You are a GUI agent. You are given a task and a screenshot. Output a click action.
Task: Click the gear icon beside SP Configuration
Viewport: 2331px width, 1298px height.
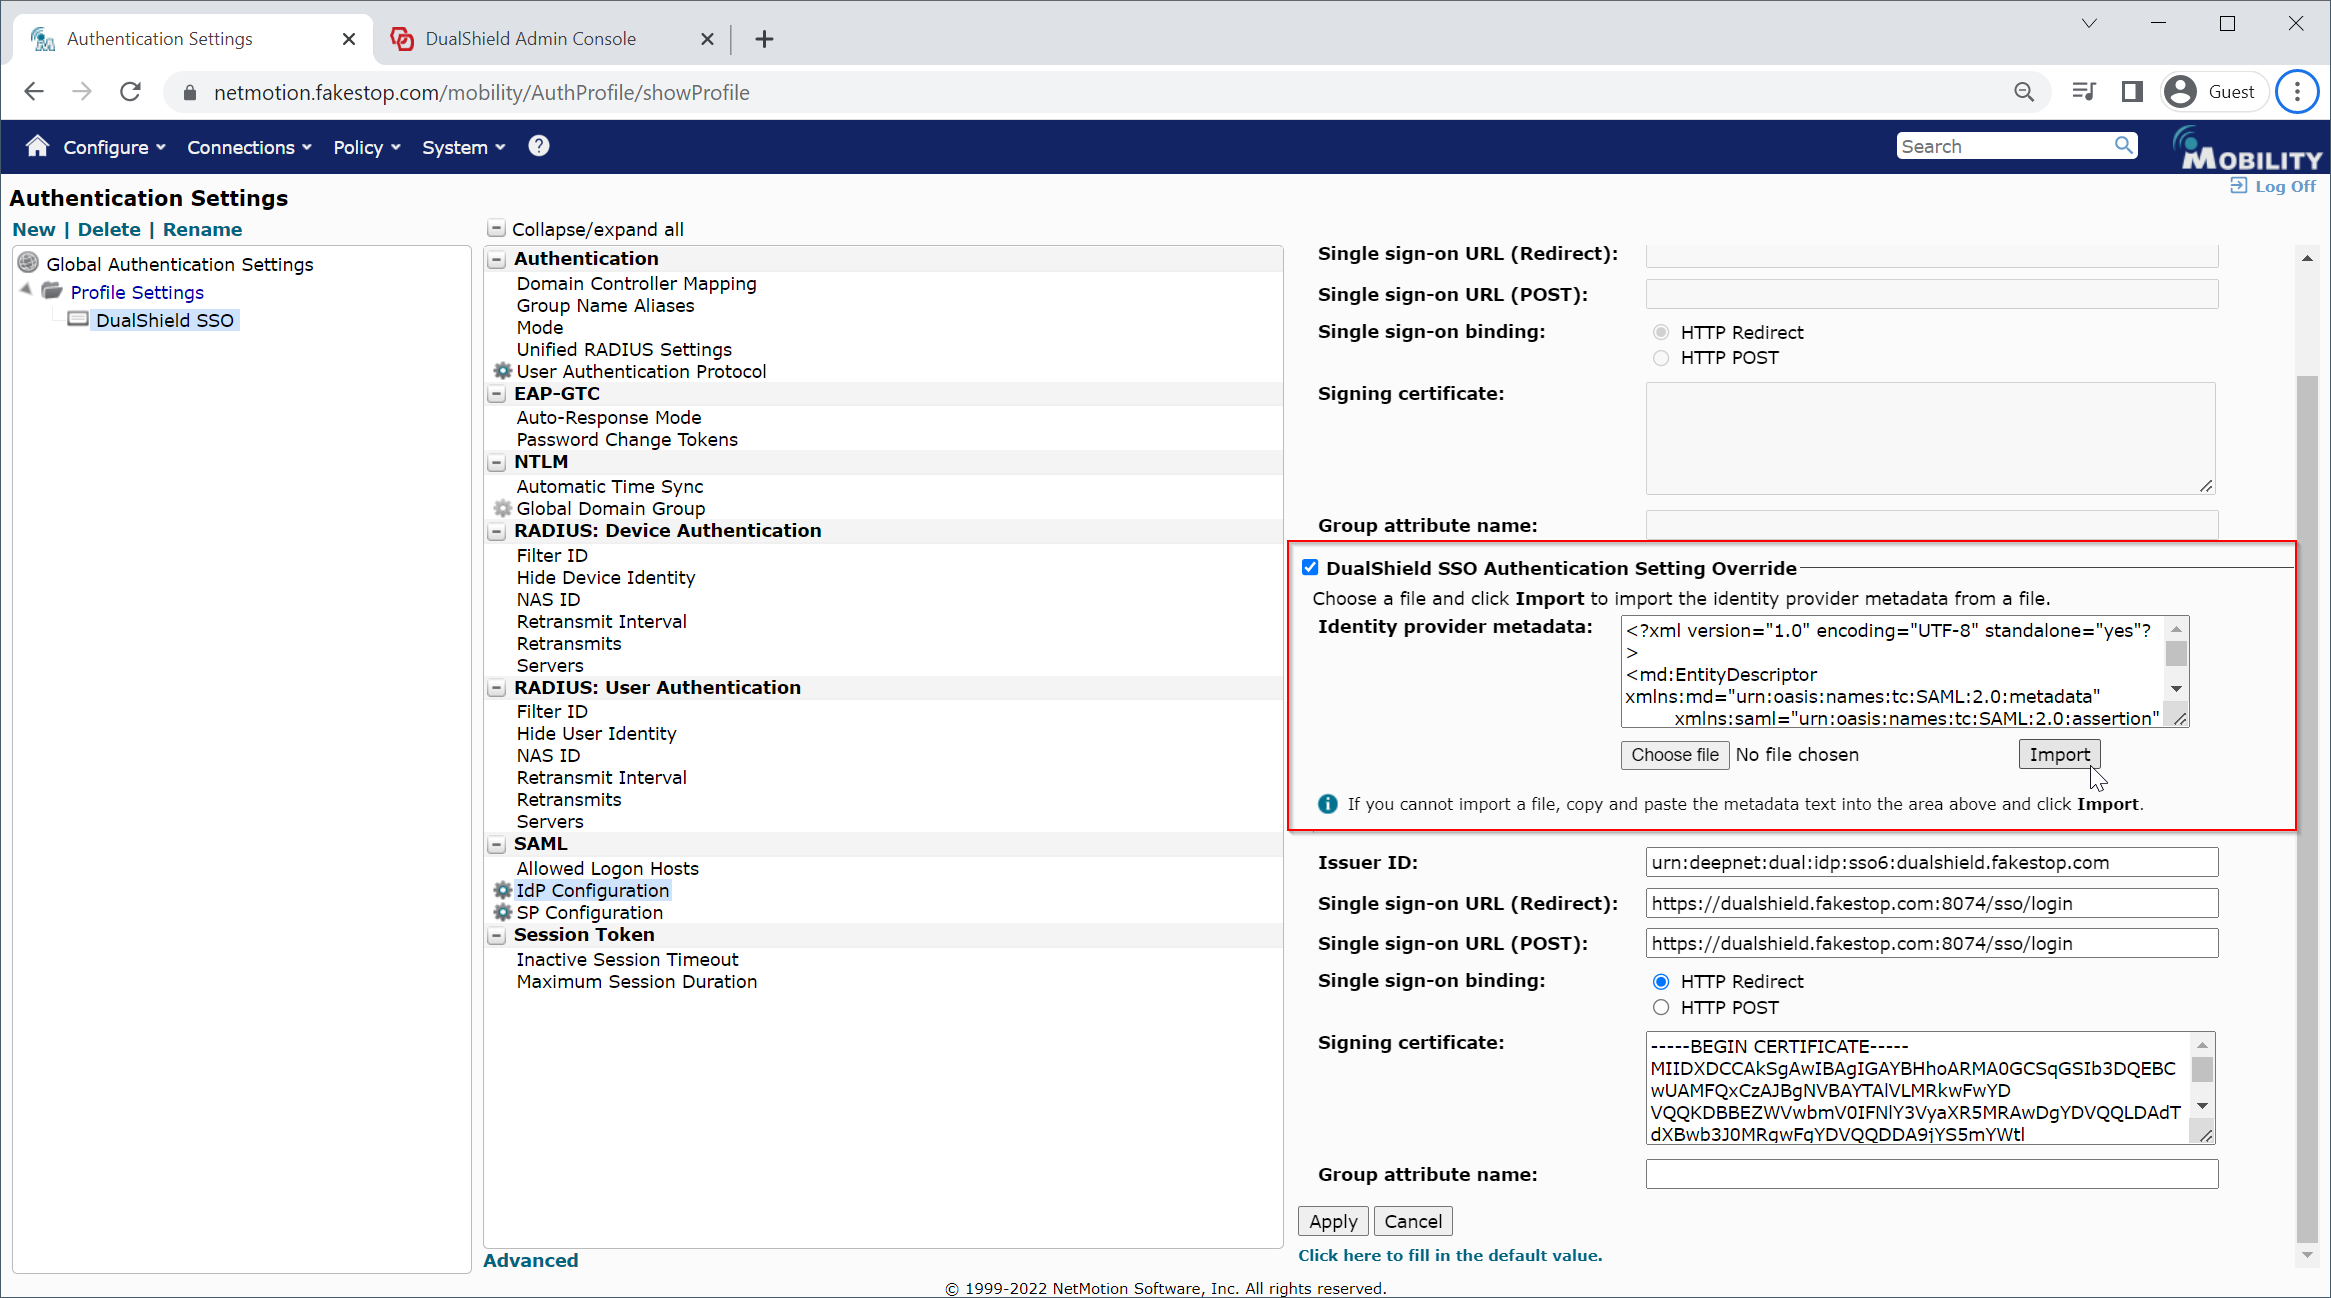click(503, 912)
